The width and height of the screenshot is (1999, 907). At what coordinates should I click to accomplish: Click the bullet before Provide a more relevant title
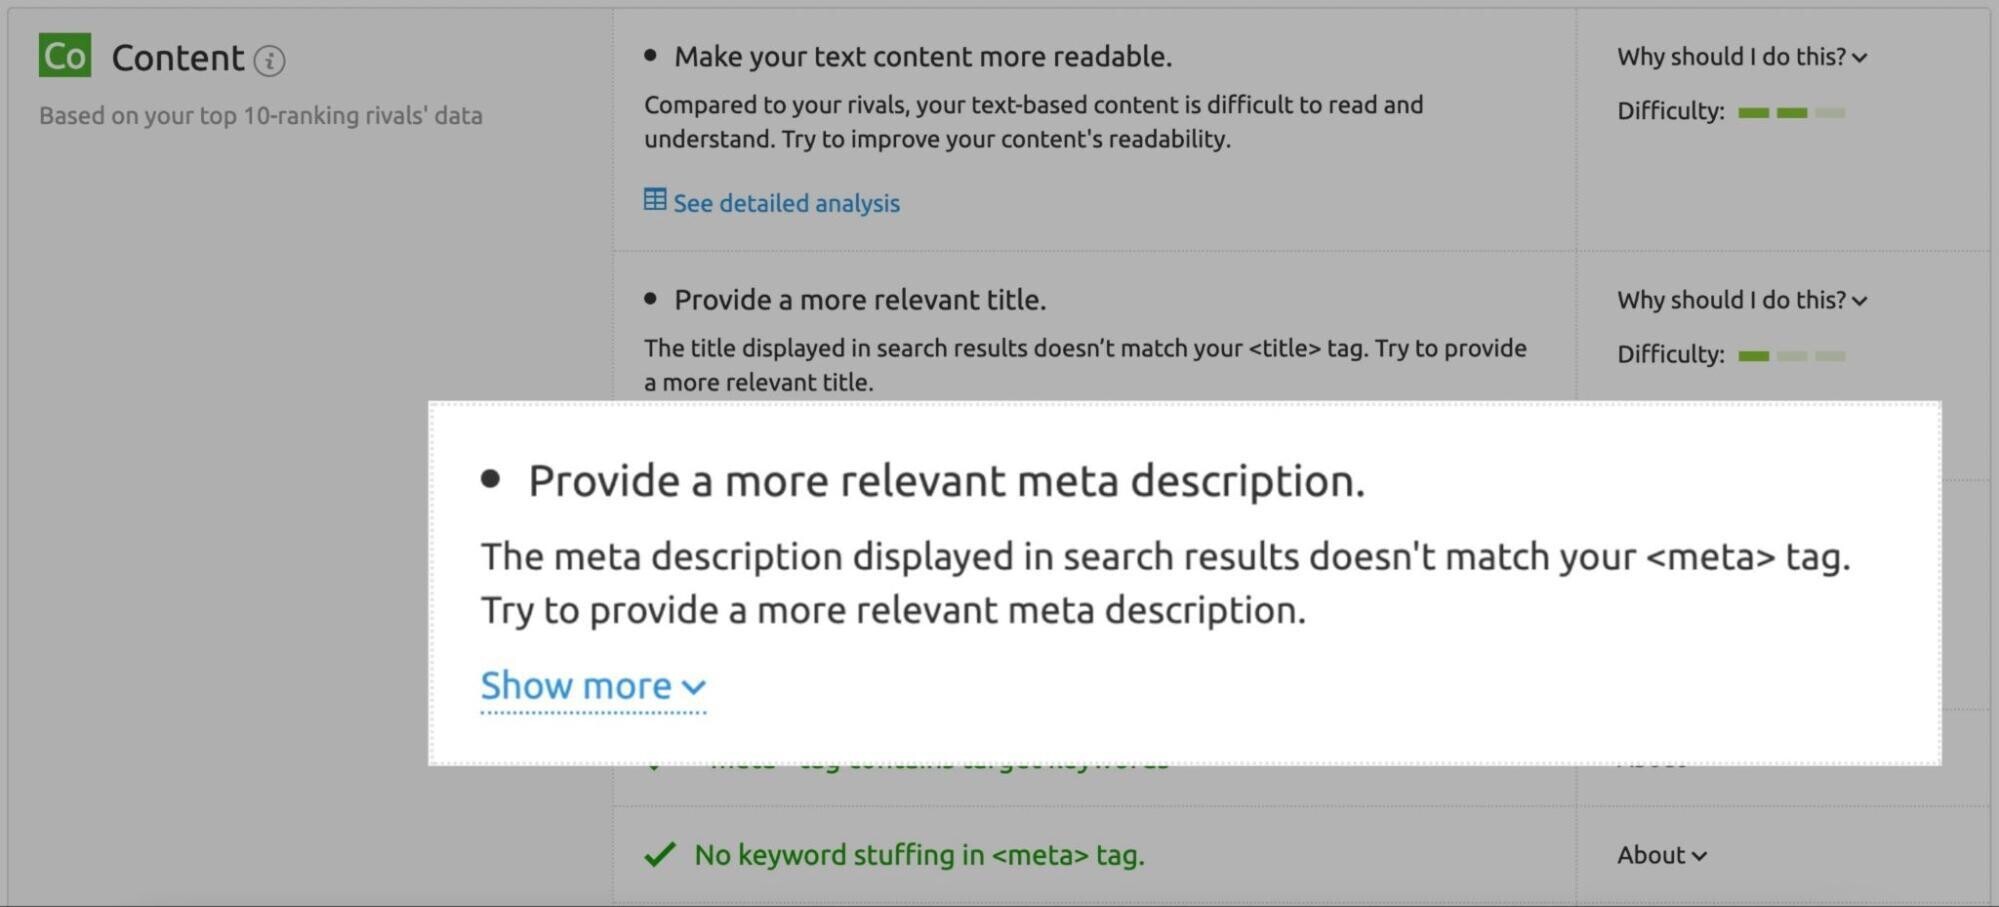click(x=650, y=298)
